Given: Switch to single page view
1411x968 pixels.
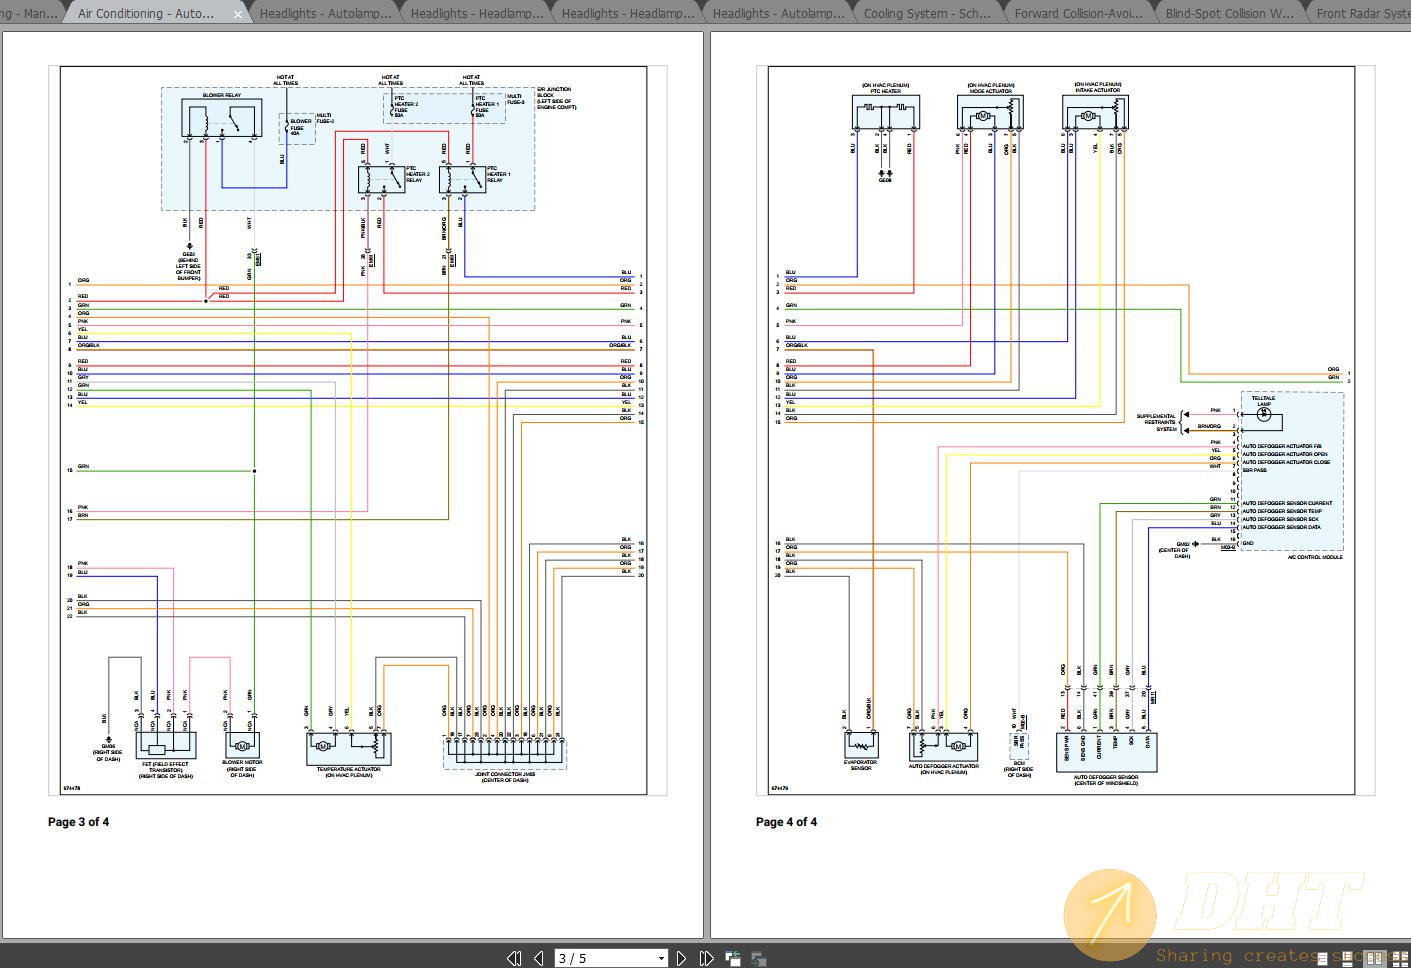Looking at the screenshot, I should 1322,958.
